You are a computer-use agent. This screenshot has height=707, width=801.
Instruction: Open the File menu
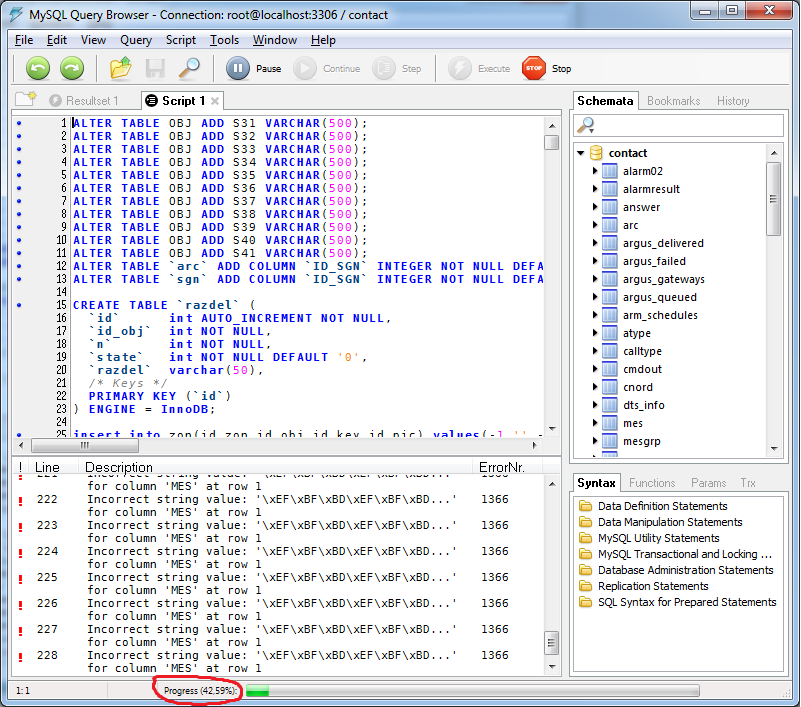pyautogui.click(x=24, y=40)
